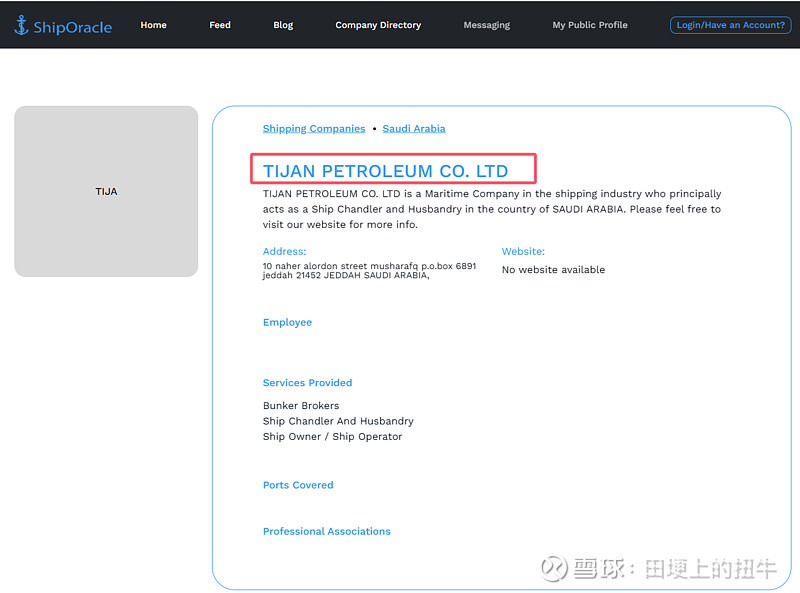View My Public Profile
Viewport: 800px width, 593px height.
(x=590, y=25)
